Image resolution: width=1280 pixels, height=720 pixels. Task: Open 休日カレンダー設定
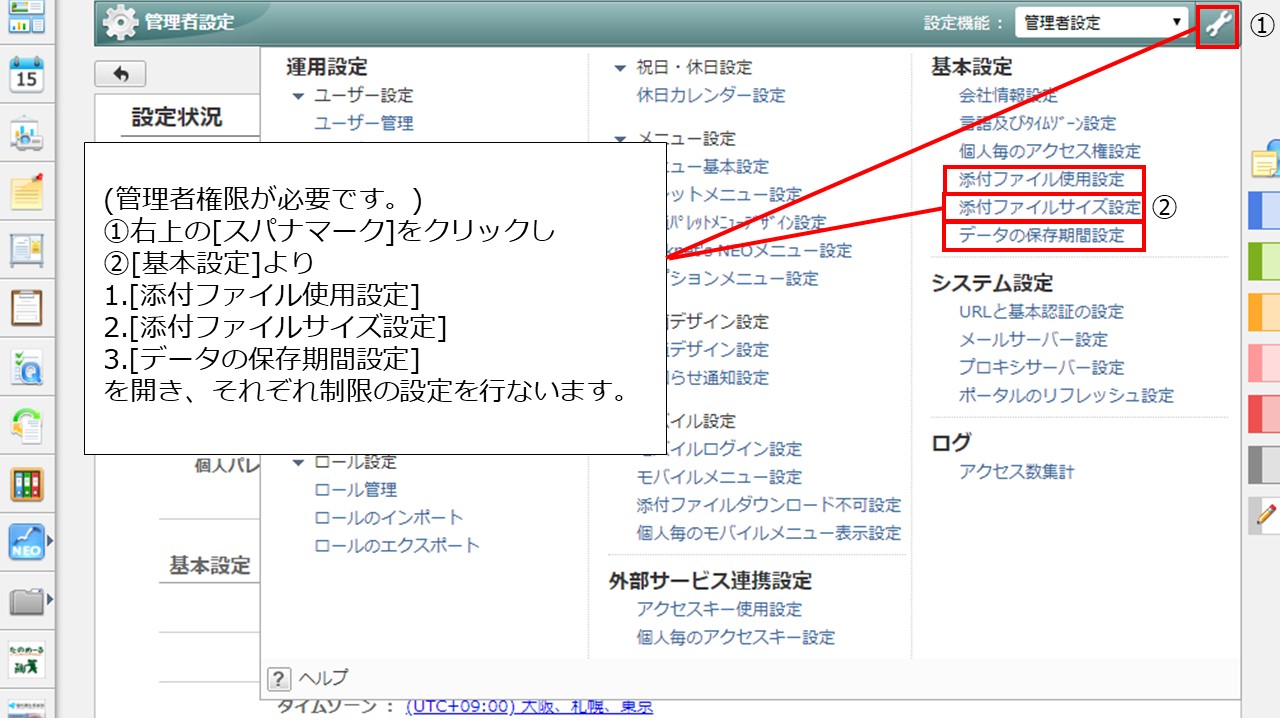711,95
